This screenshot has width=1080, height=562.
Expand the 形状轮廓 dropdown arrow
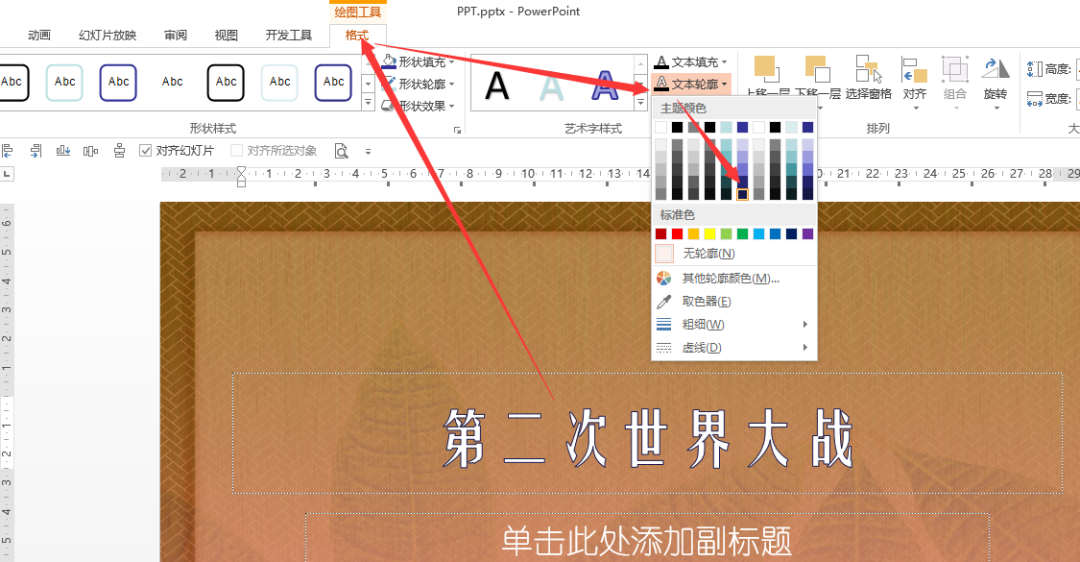pyautogui.click(x=452, y=84)
